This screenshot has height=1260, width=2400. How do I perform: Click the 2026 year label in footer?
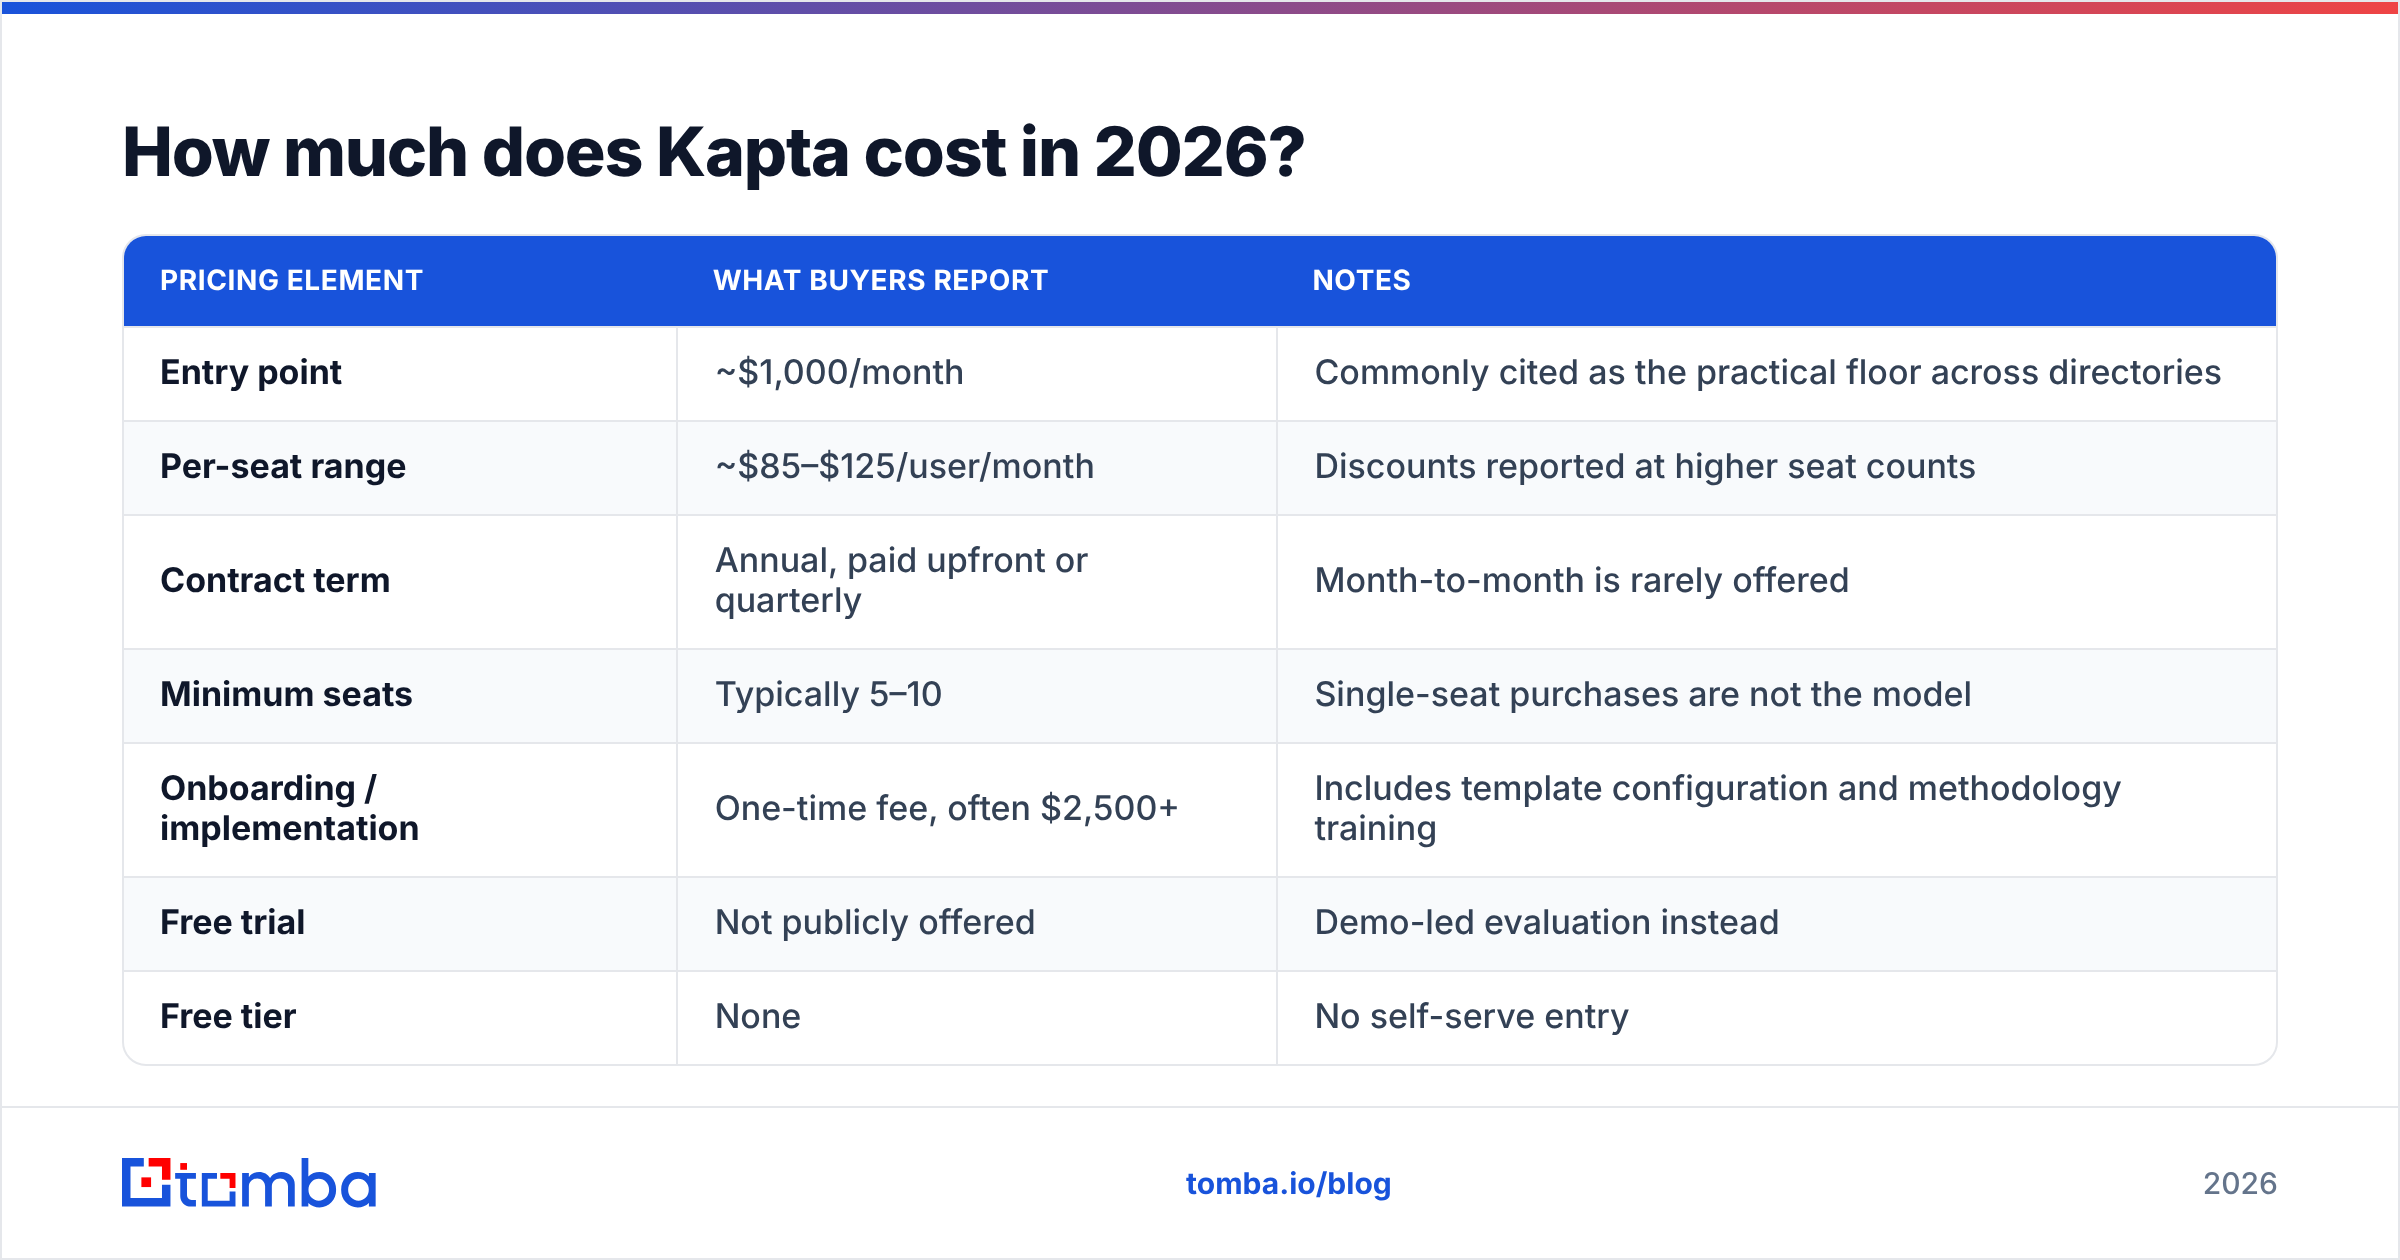click(2240, 1184)
